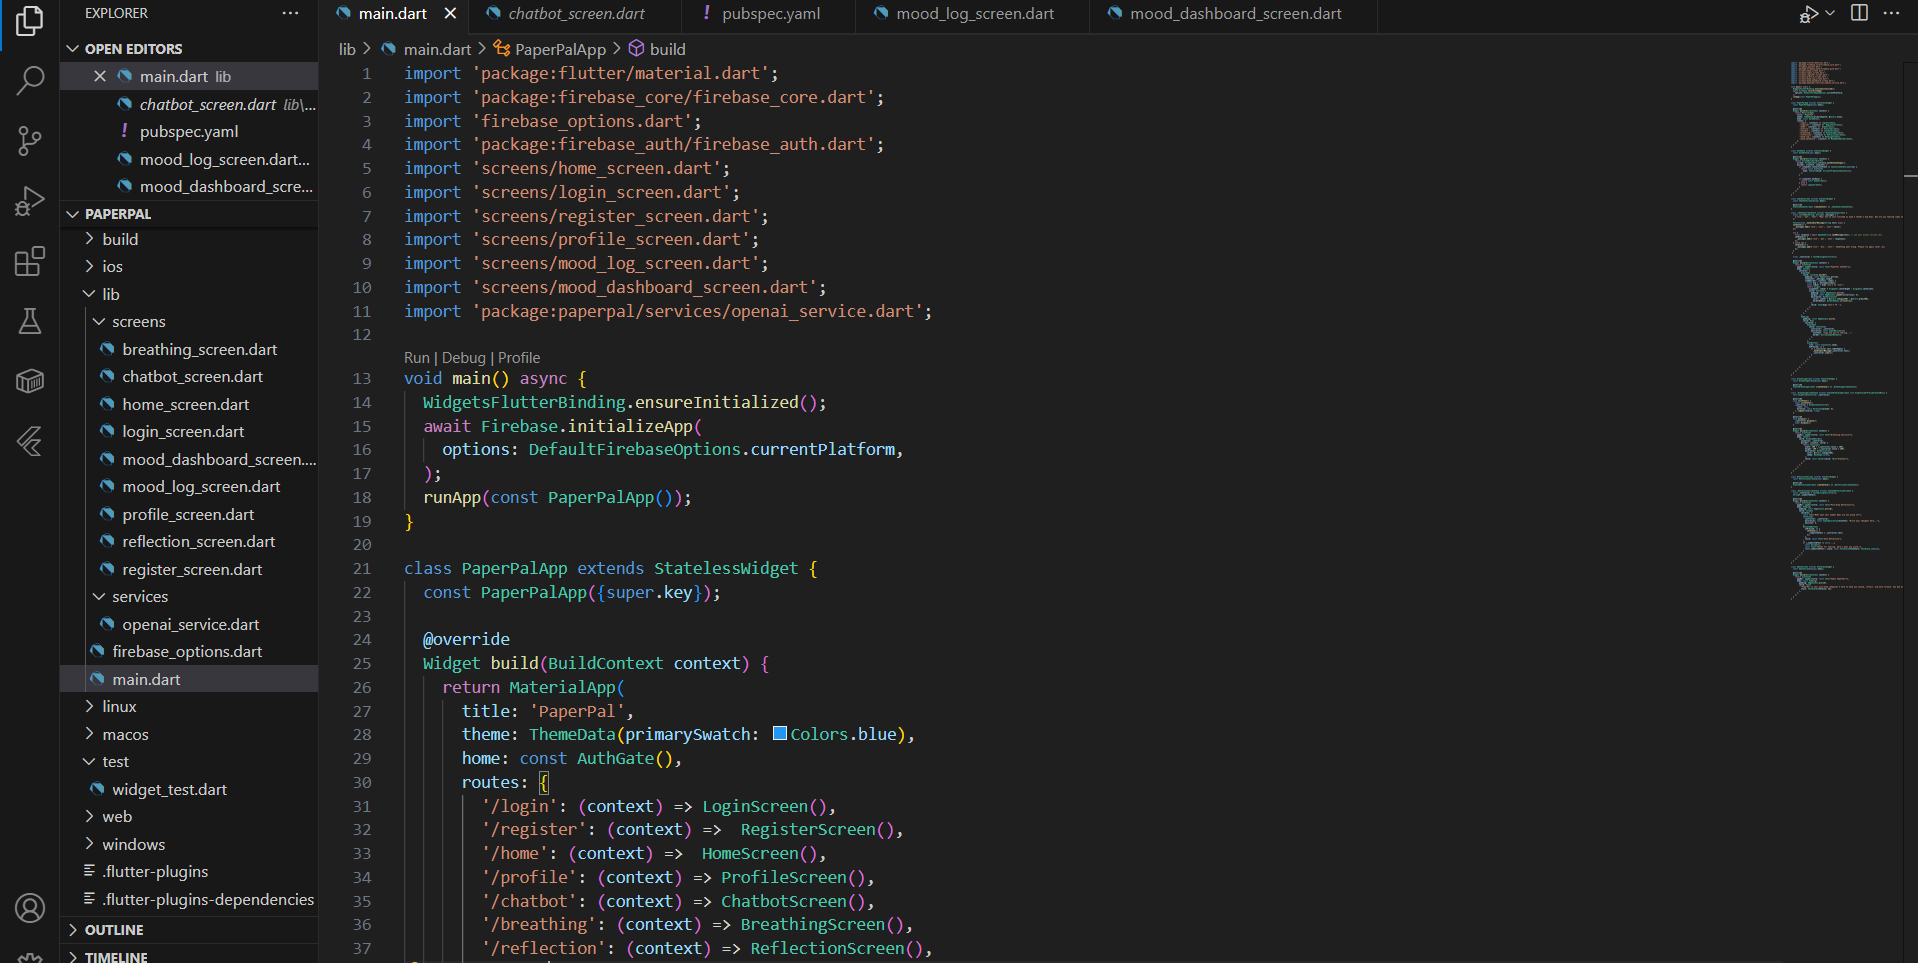
Task: Switch to the mood_log_screen.dart tab
Action: tap(974, 14)
